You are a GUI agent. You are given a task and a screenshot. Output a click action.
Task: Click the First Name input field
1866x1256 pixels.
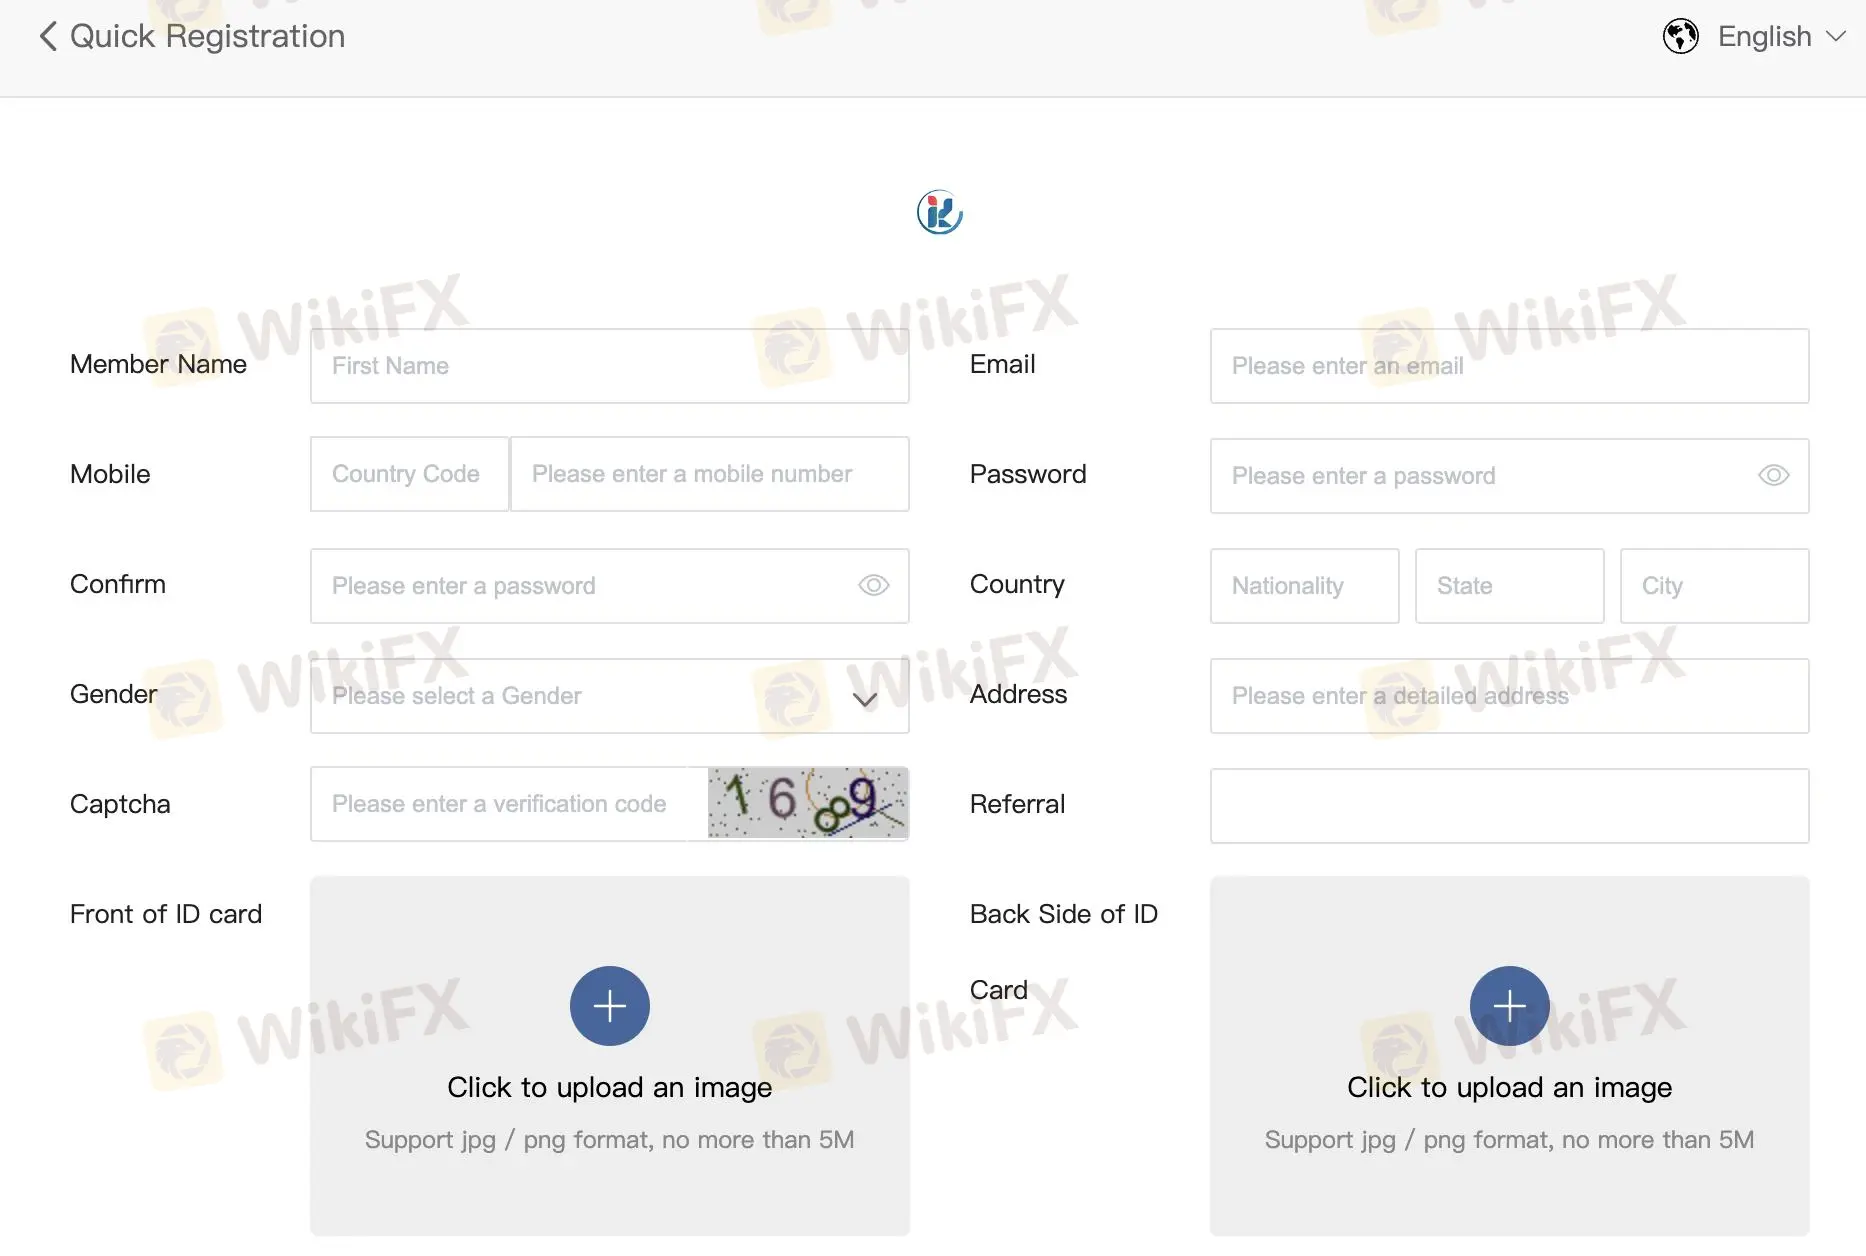609,365
